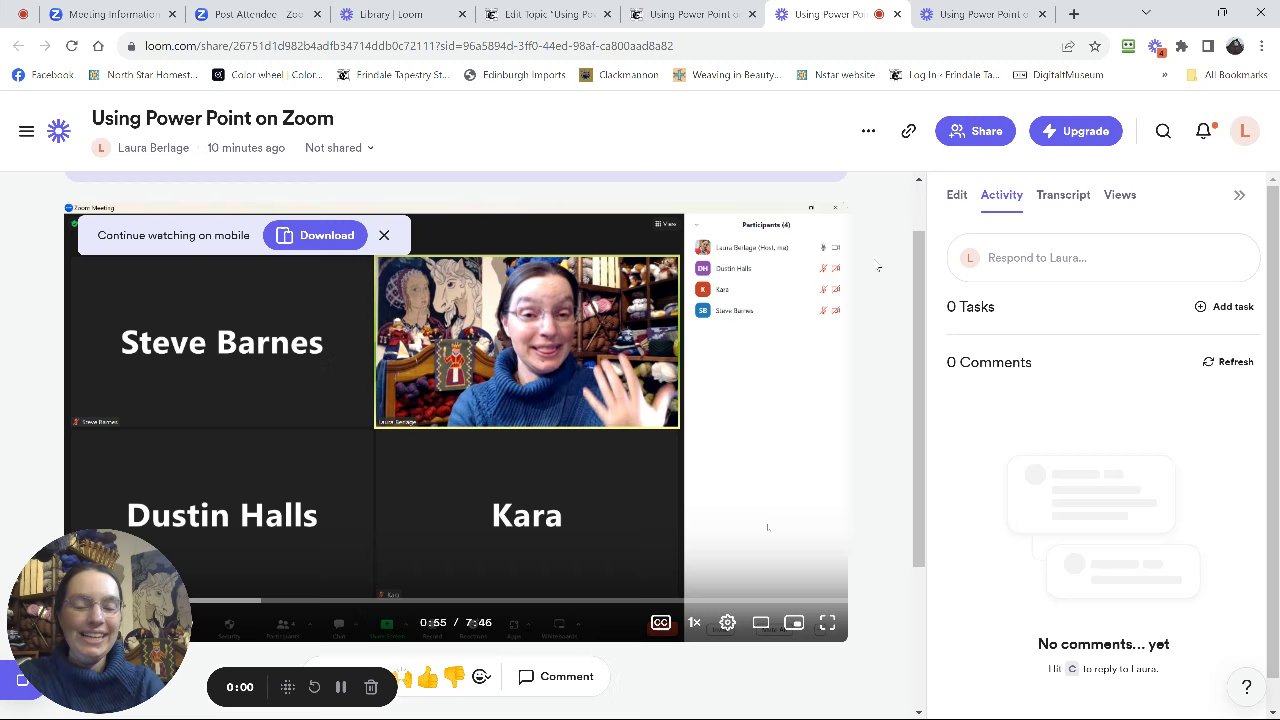Close the Post Attendee Zoom browser tab
This screenshot has height=720, width=1280.
pos(317,14)
